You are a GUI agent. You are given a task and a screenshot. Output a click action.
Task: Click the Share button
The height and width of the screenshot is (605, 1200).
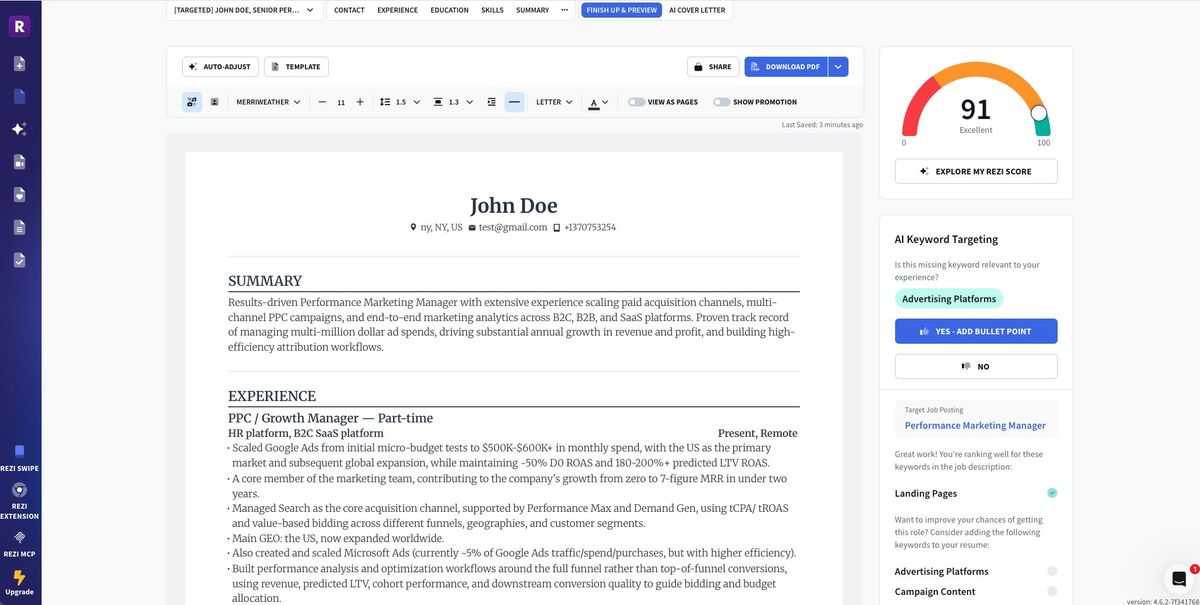(x=713, y=67)
